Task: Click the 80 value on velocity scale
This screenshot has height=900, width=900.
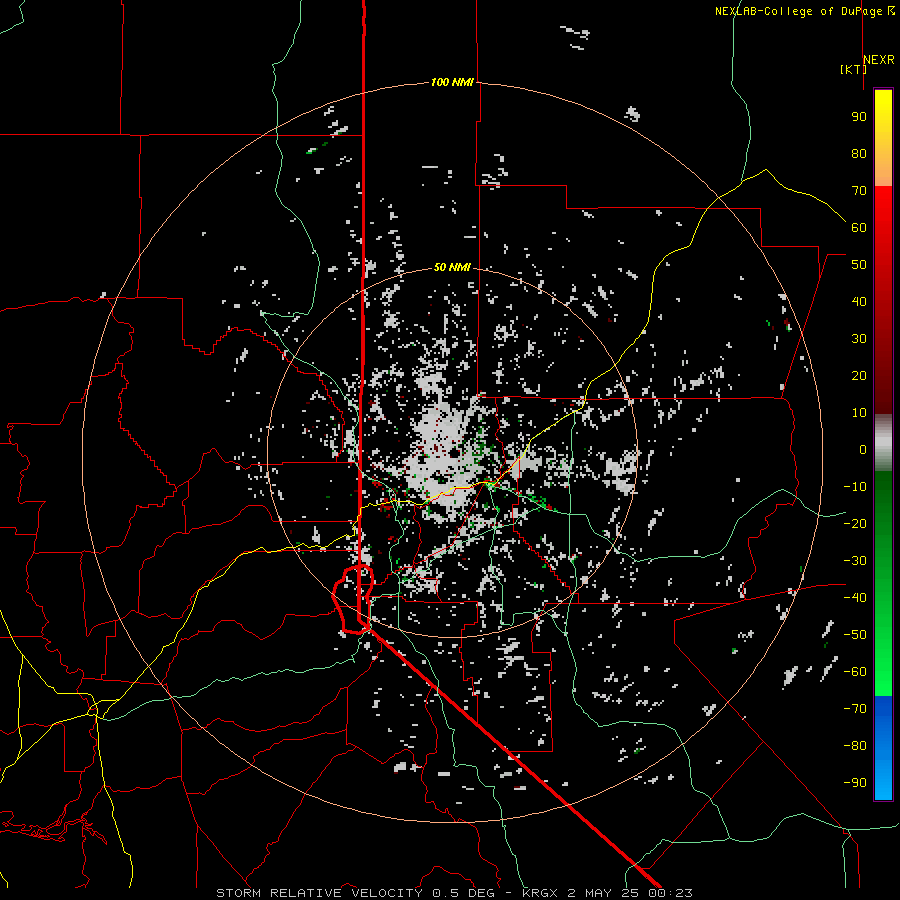Action: (859, 154)
